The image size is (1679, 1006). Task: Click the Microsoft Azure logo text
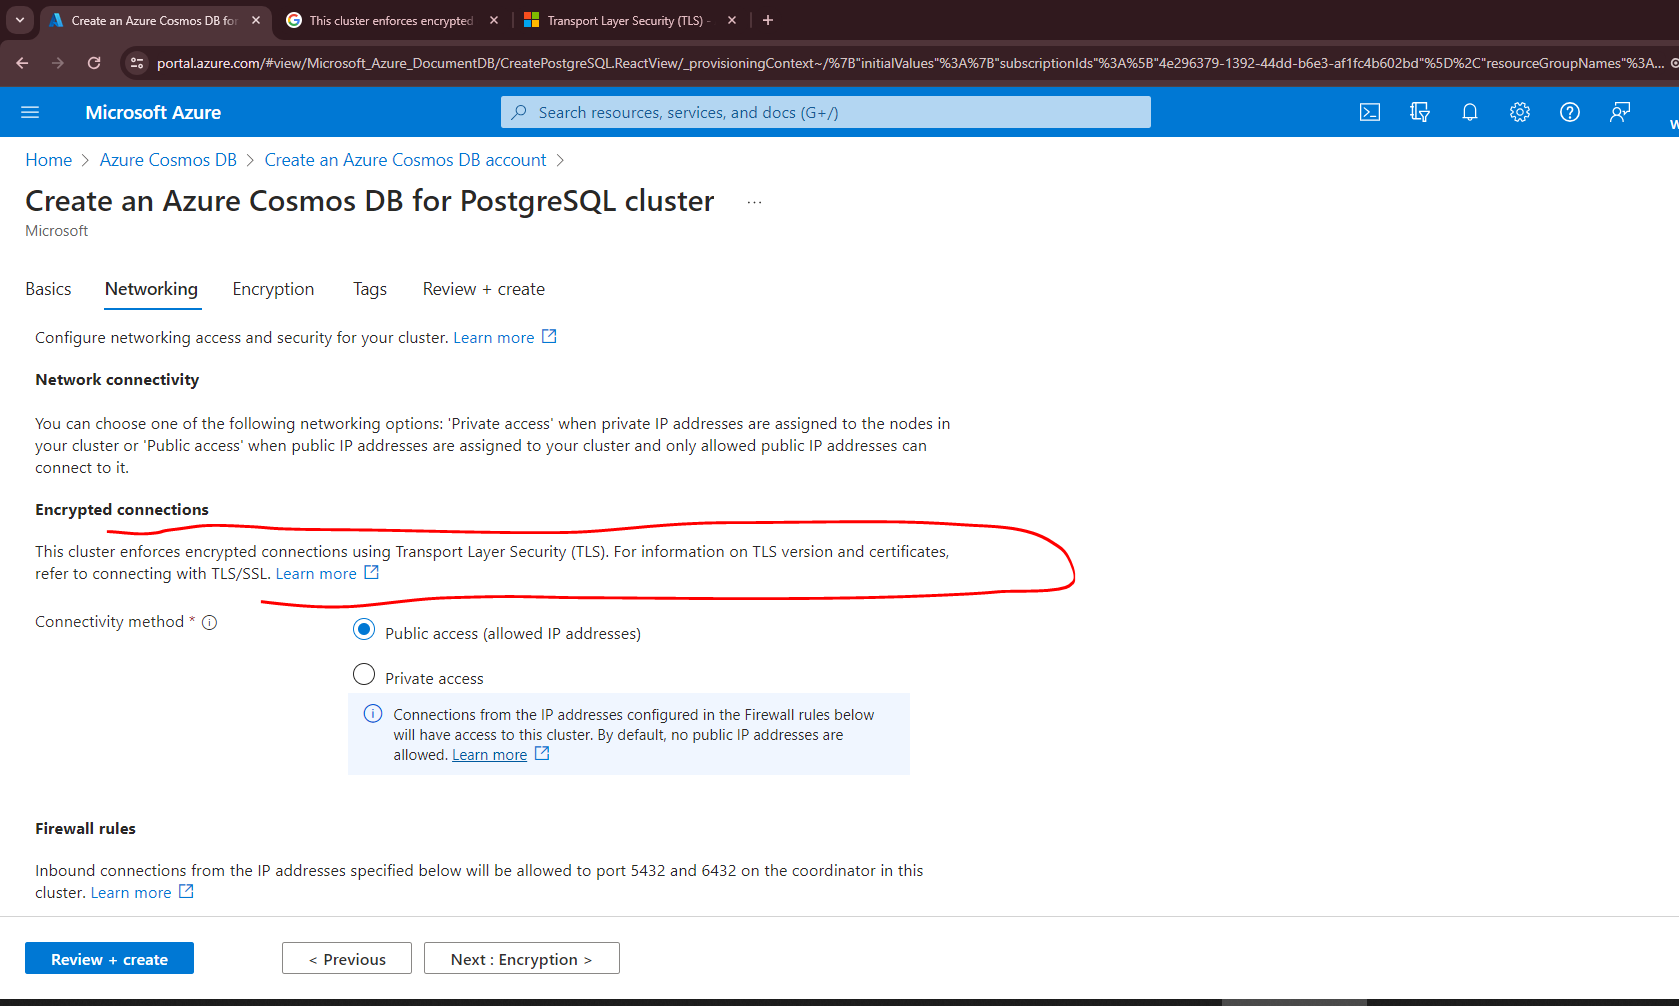click(153, 112)
